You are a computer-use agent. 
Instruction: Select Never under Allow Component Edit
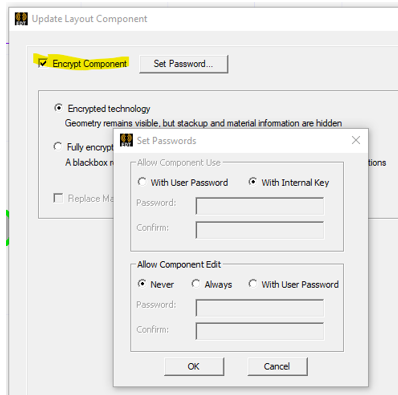tap(142, 284)
